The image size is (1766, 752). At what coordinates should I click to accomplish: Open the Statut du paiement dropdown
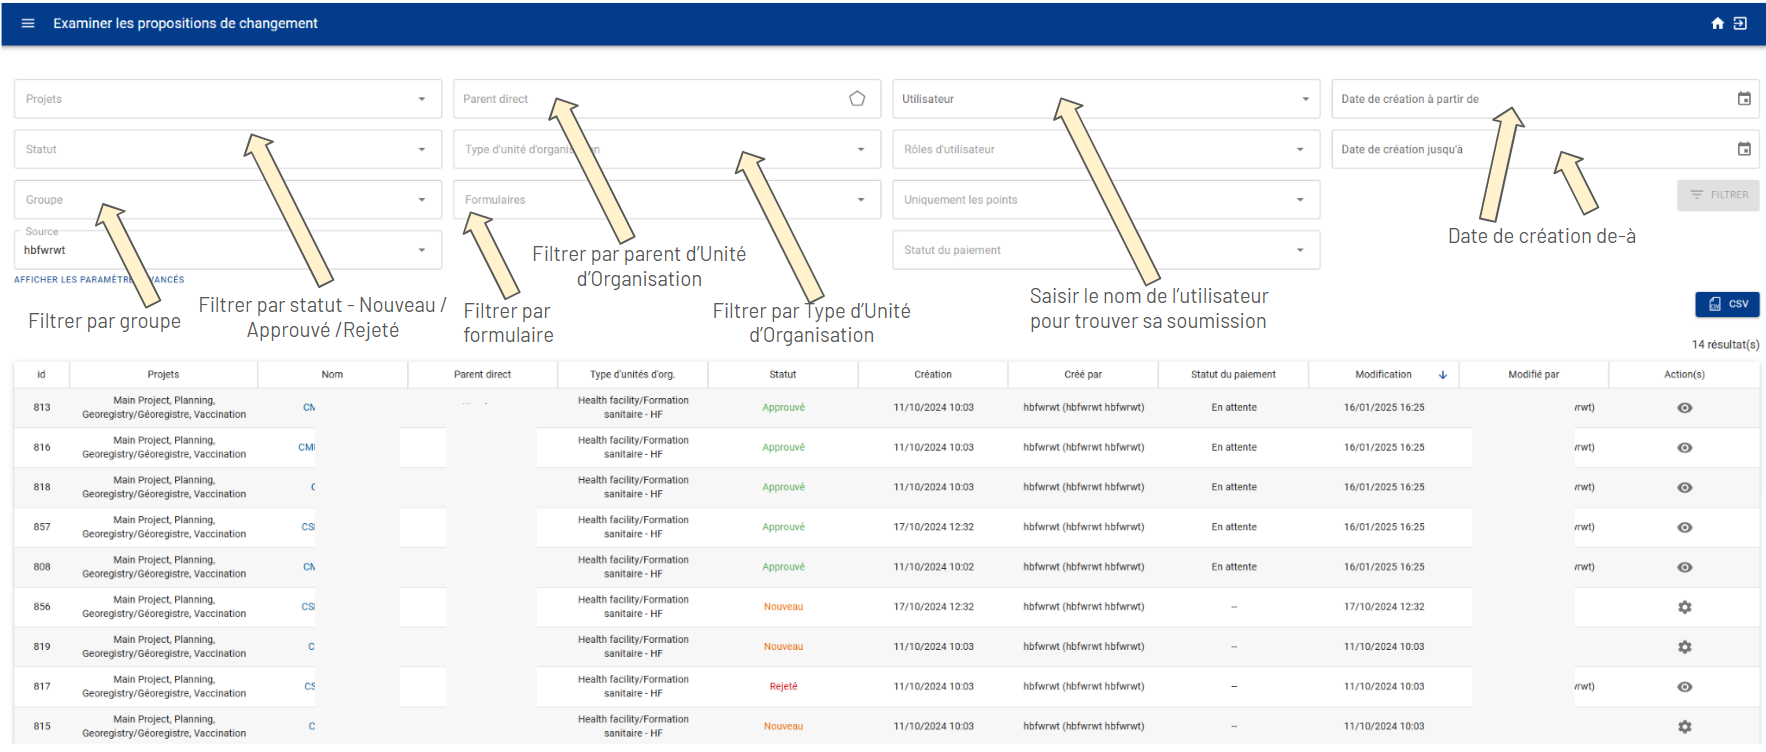(1106, 250)
